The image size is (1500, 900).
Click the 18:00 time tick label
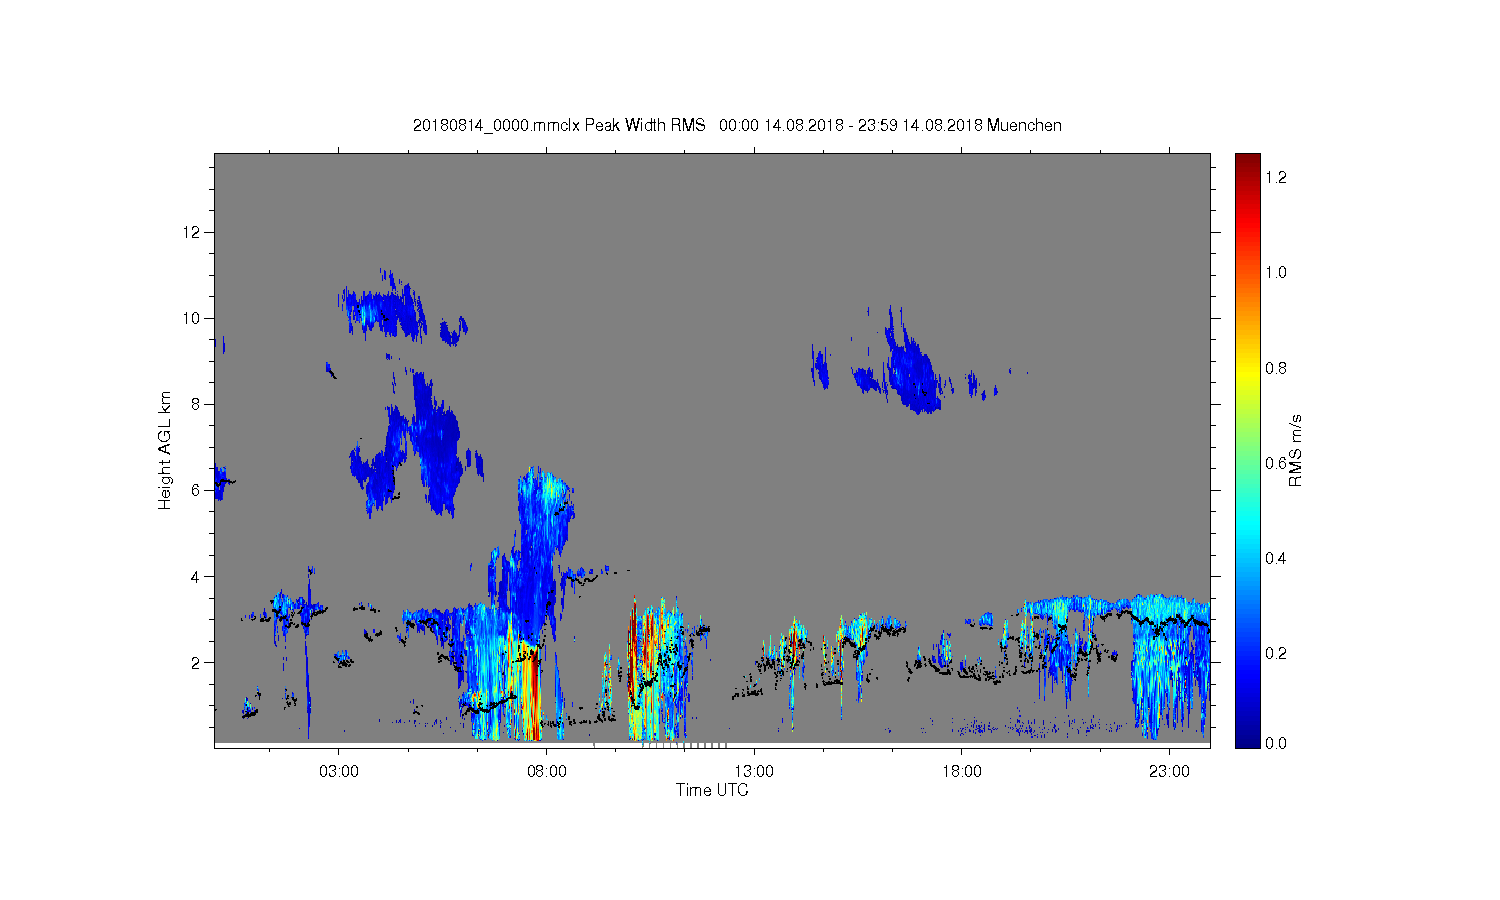(961, 772)
